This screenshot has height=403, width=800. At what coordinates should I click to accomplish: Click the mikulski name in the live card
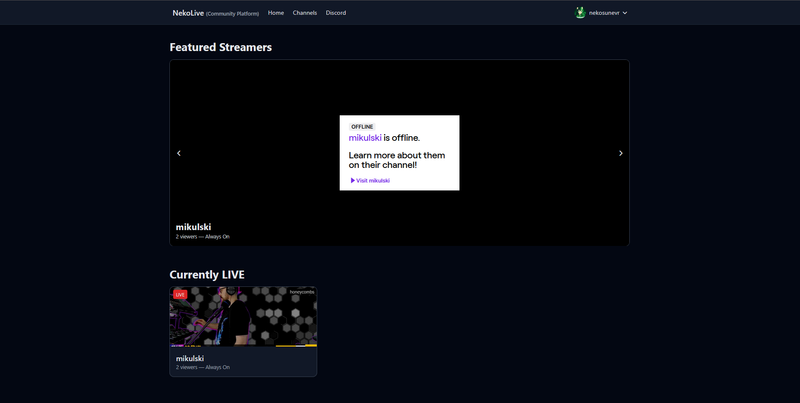point(190,358)
